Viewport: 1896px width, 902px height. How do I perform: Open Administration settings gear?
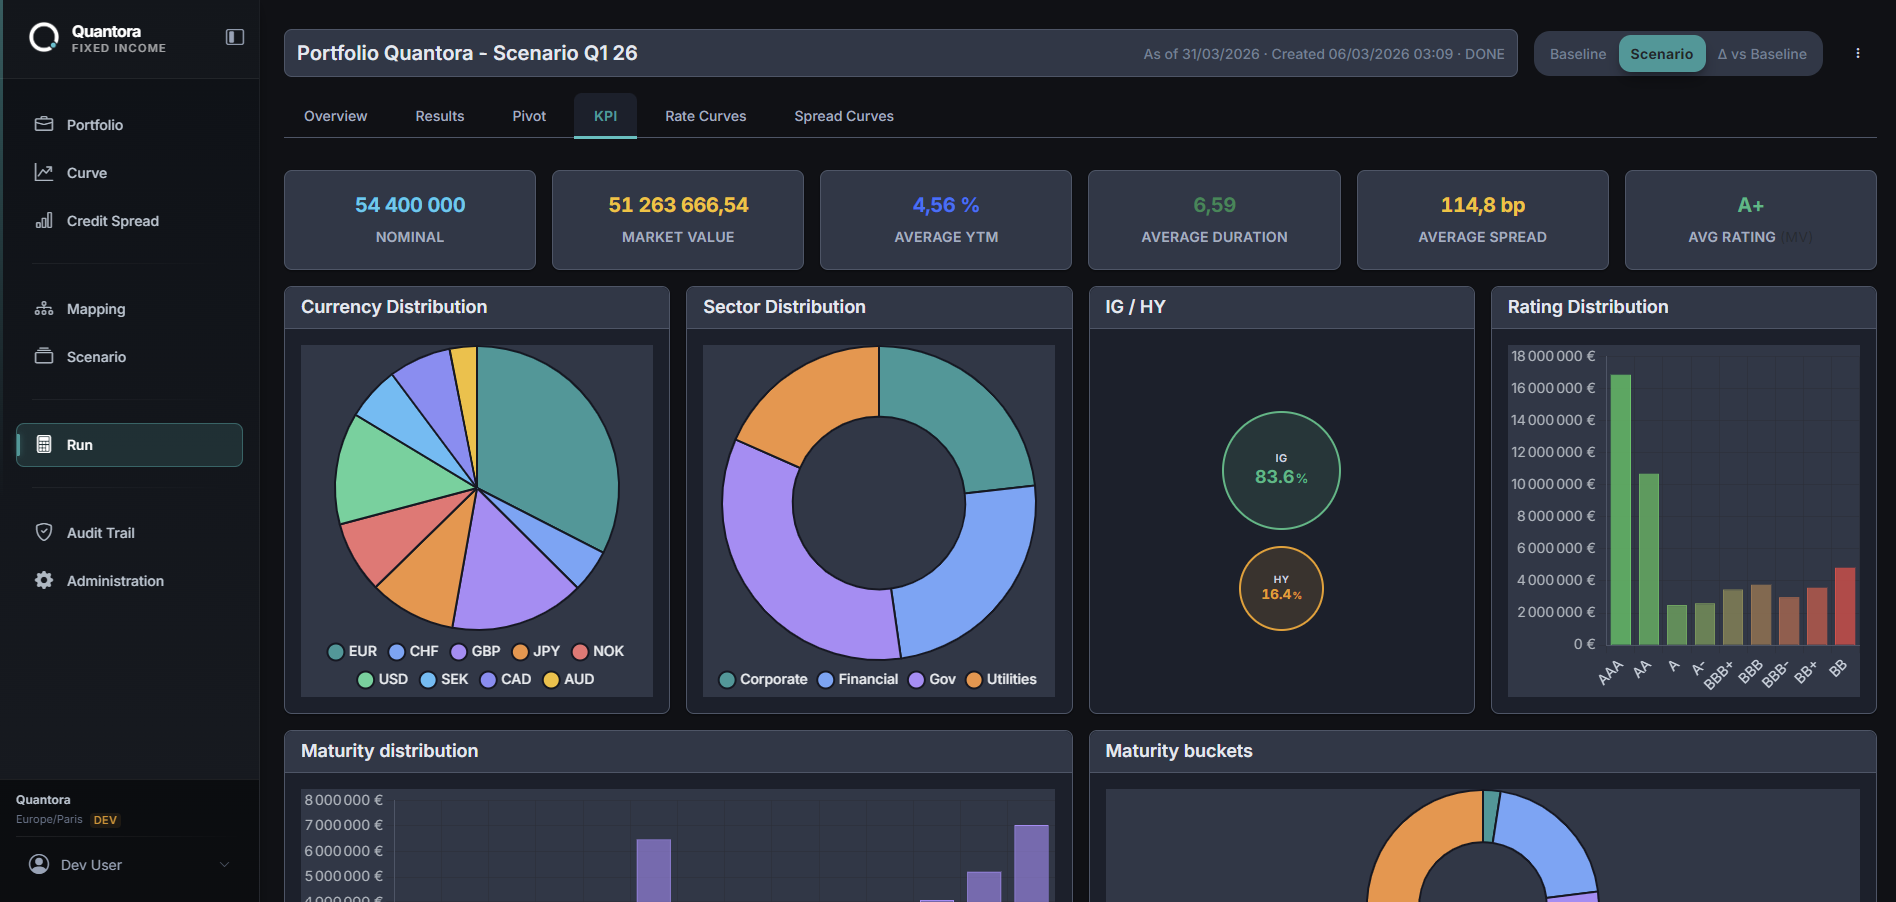pos(44,580)
